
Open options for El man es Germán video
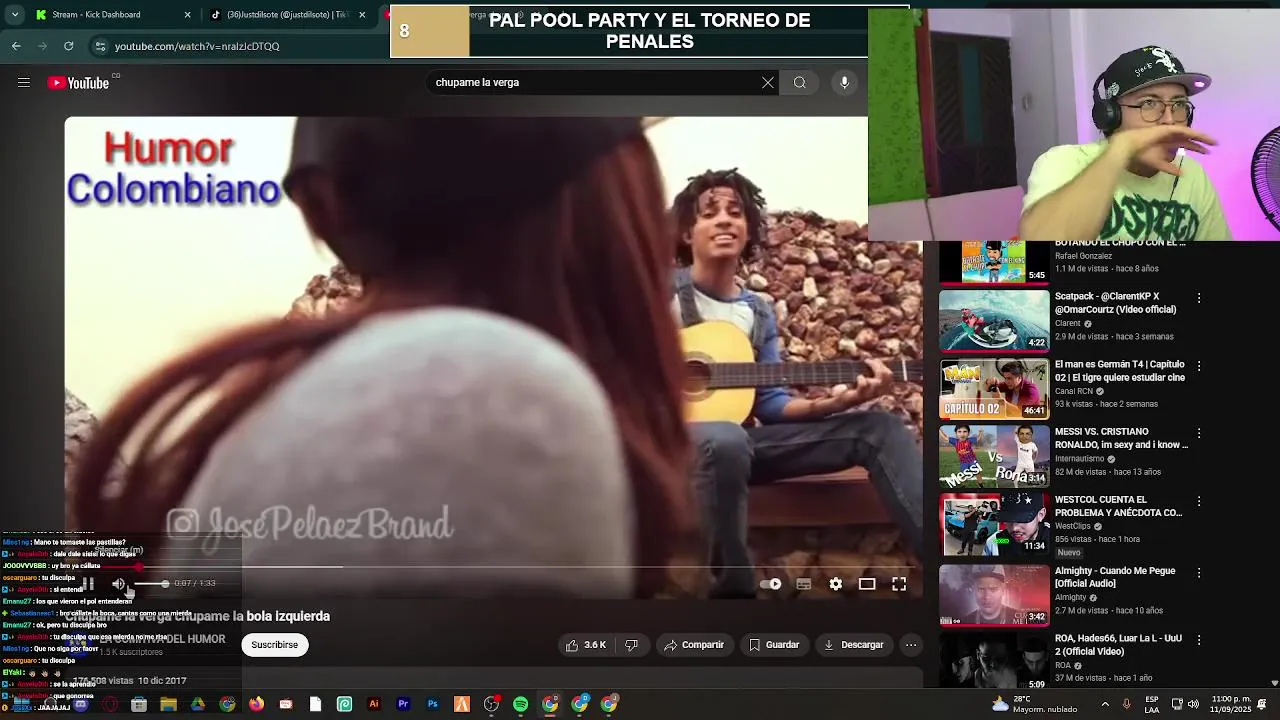click(1199, 366)
